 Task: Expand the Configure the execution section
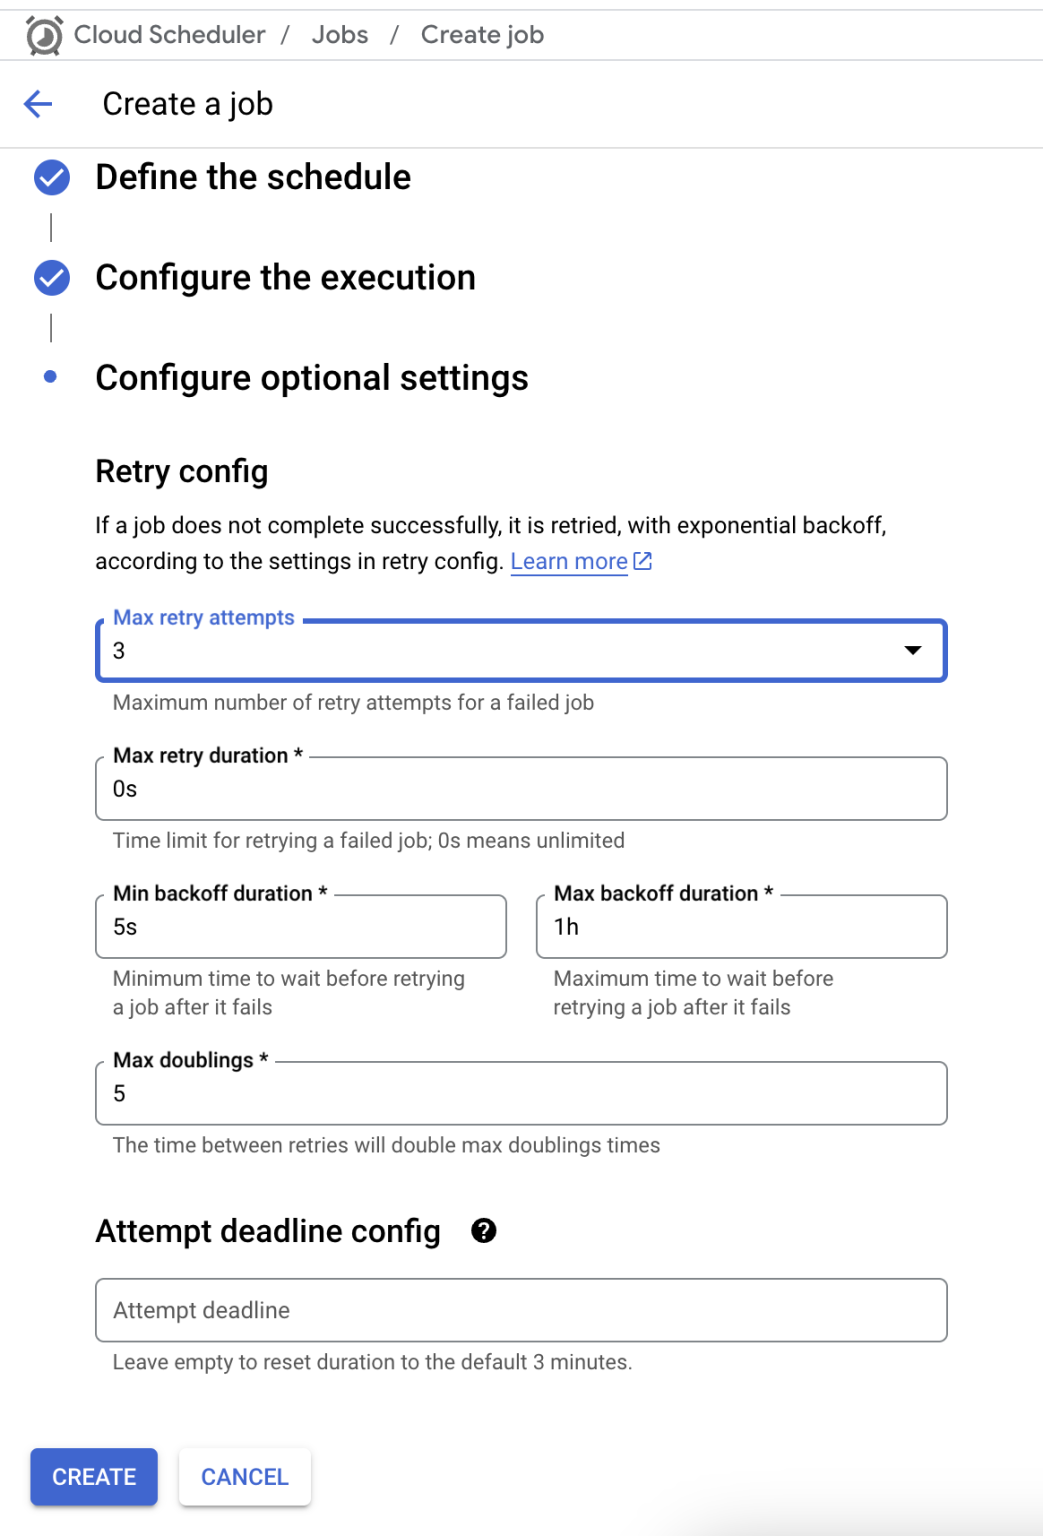coord(284,277)
